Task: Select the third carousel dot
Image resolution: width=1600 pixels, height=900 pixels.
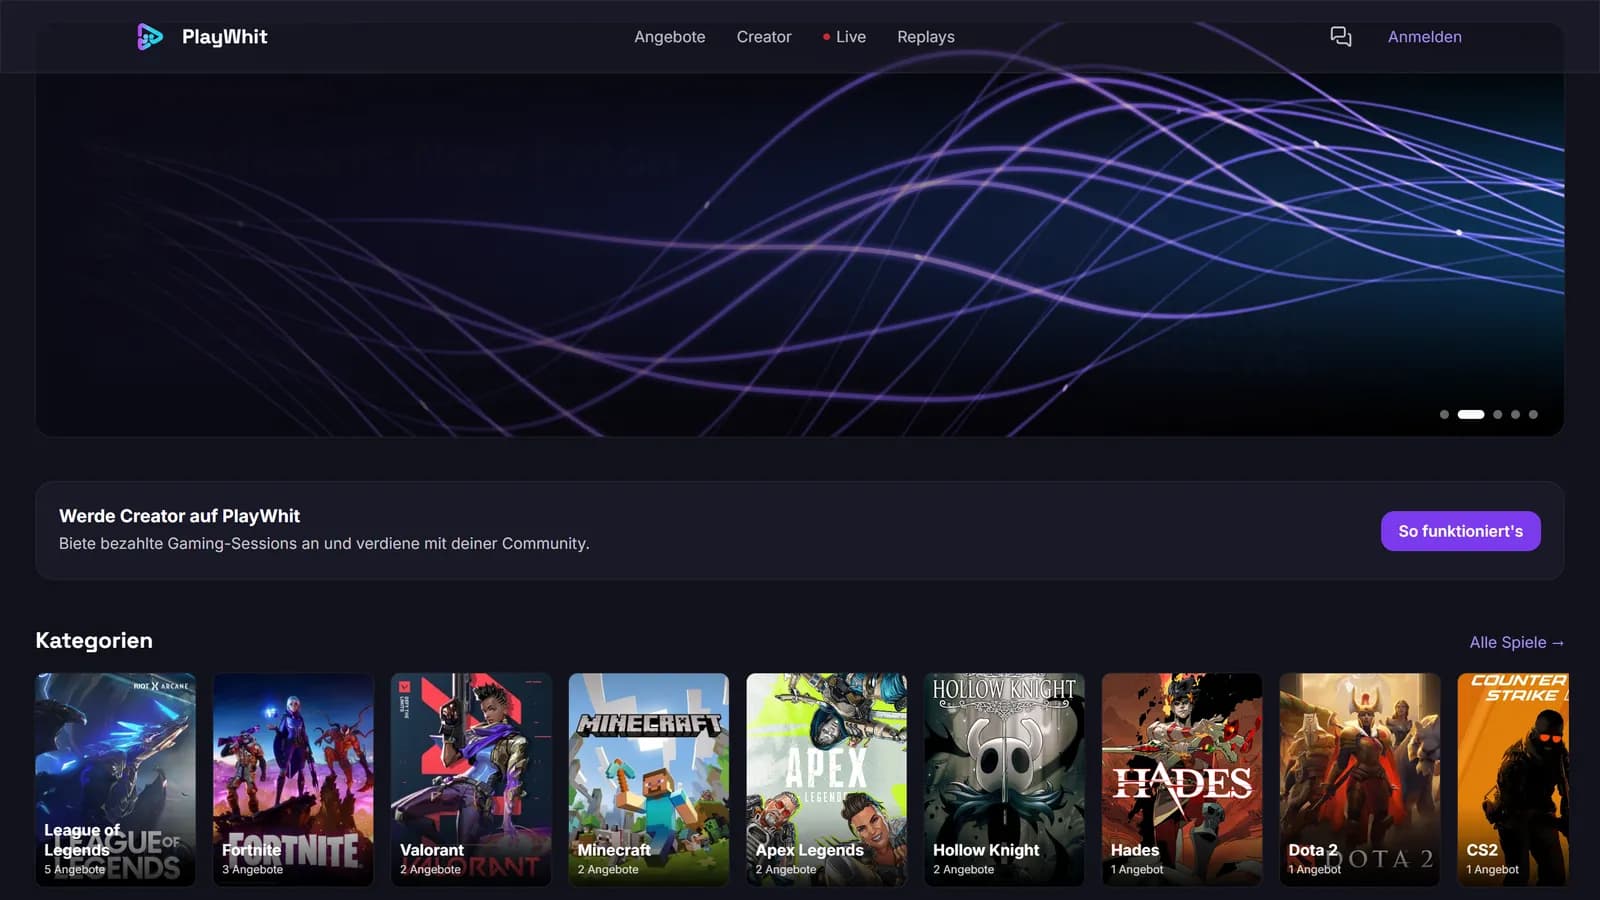Action: 1498,414
